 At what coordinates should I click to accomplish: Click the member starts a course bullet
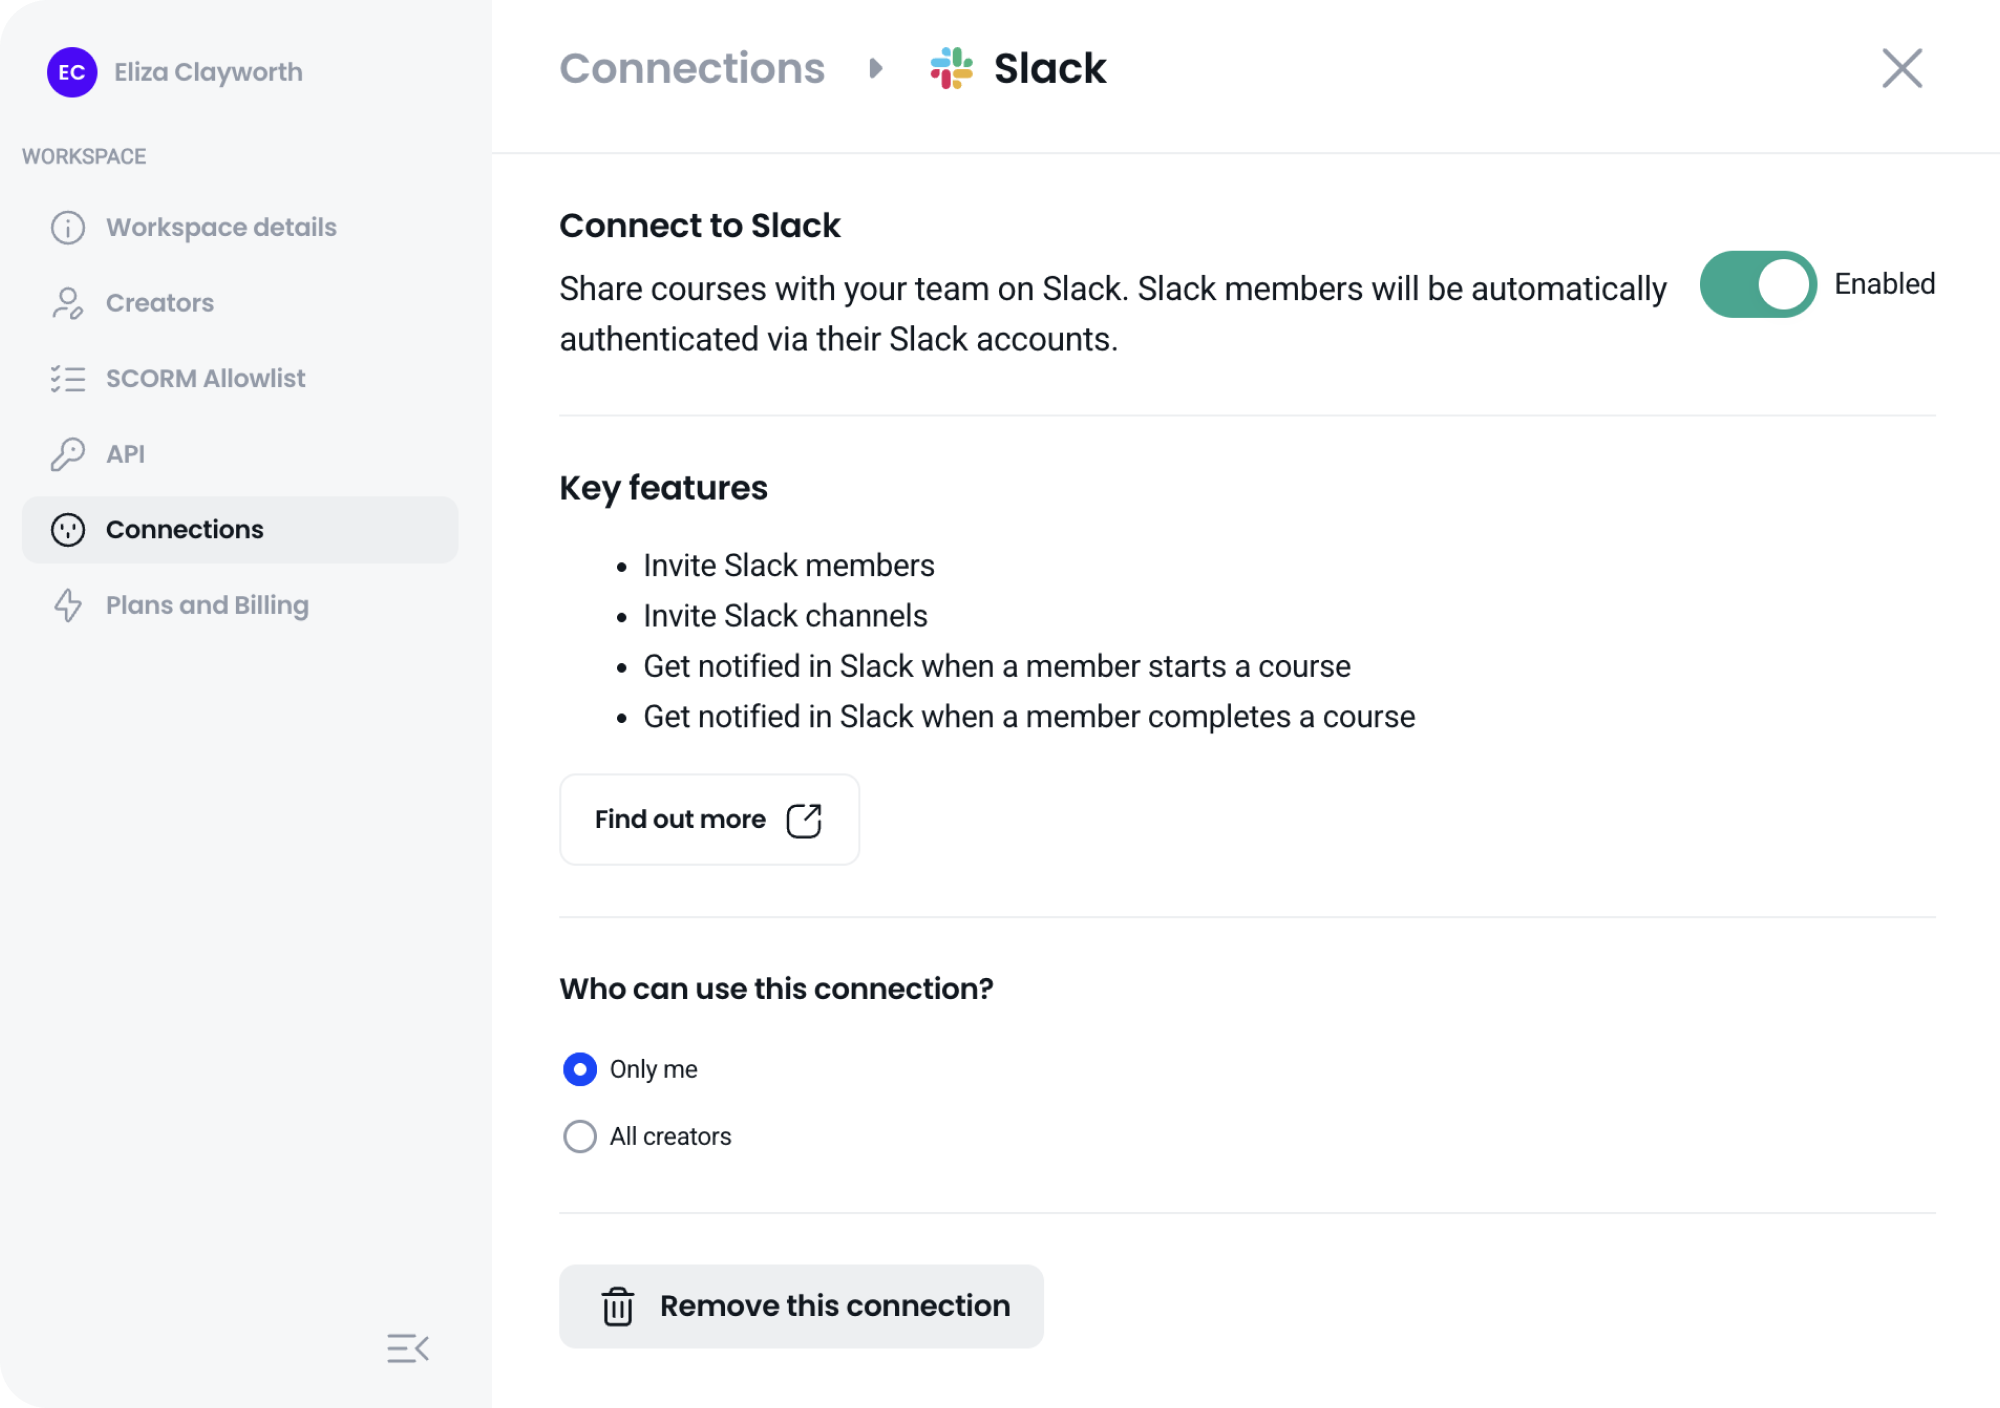997,666
